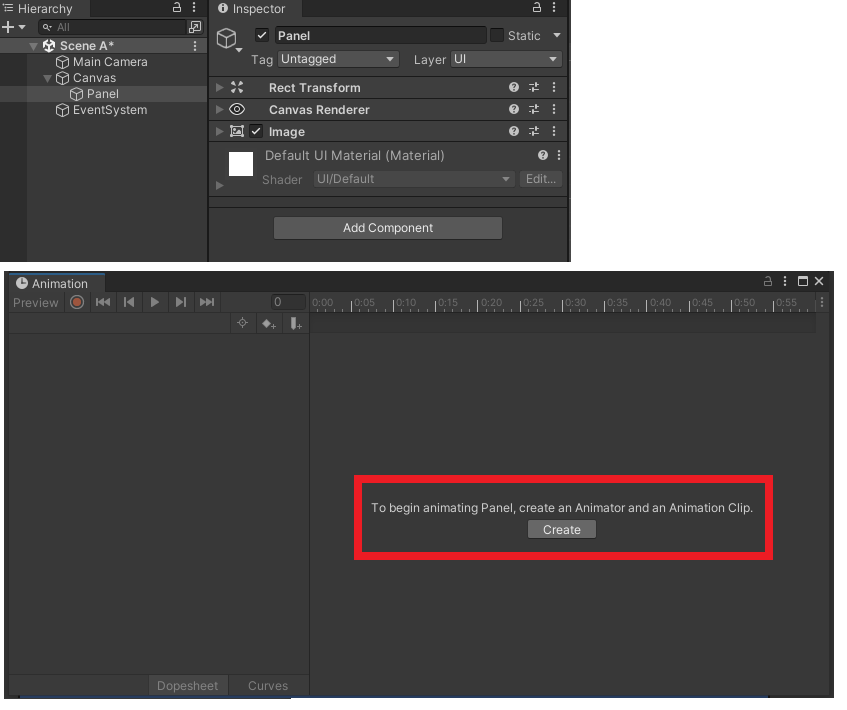Click the Inspector panel lock icon
847x710 pixels.
(x=537, y=8)
